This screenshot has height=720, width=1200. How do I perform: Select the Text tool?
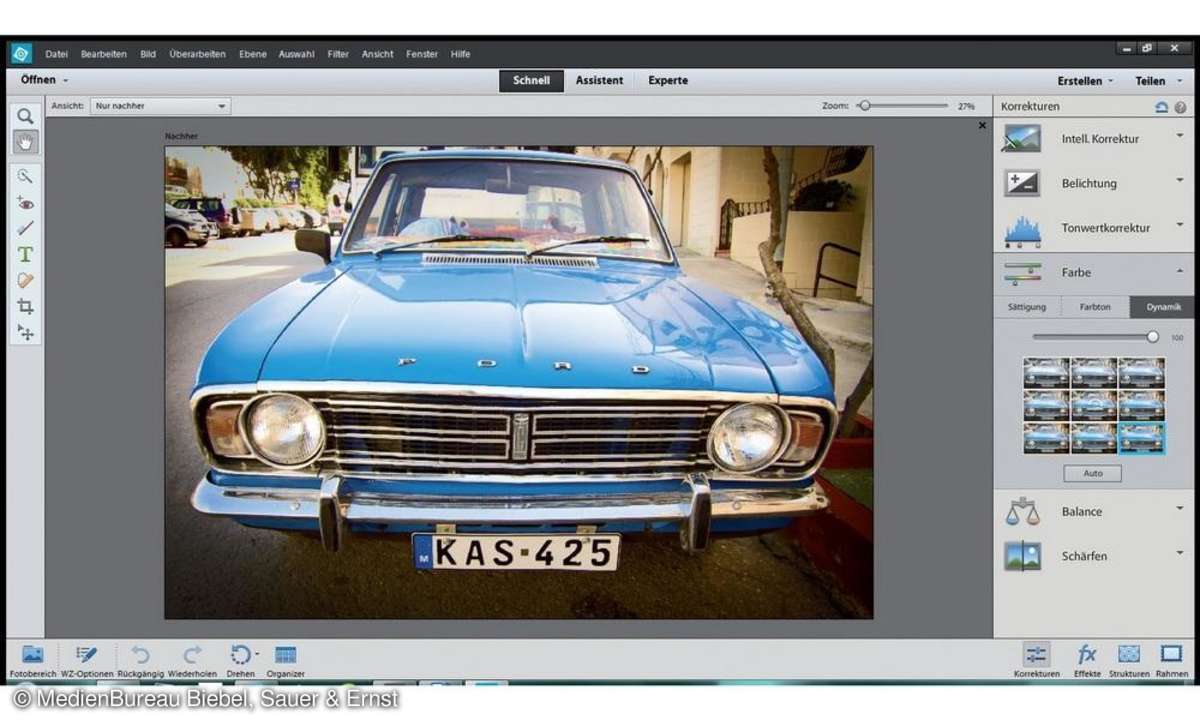click(25, 254)
